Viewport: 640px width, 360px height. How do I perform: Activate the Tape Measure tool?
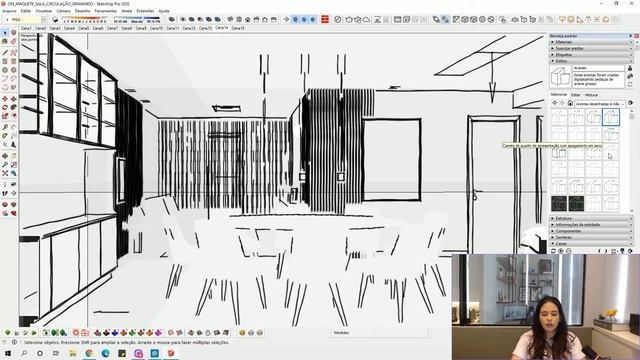point(5,127)
